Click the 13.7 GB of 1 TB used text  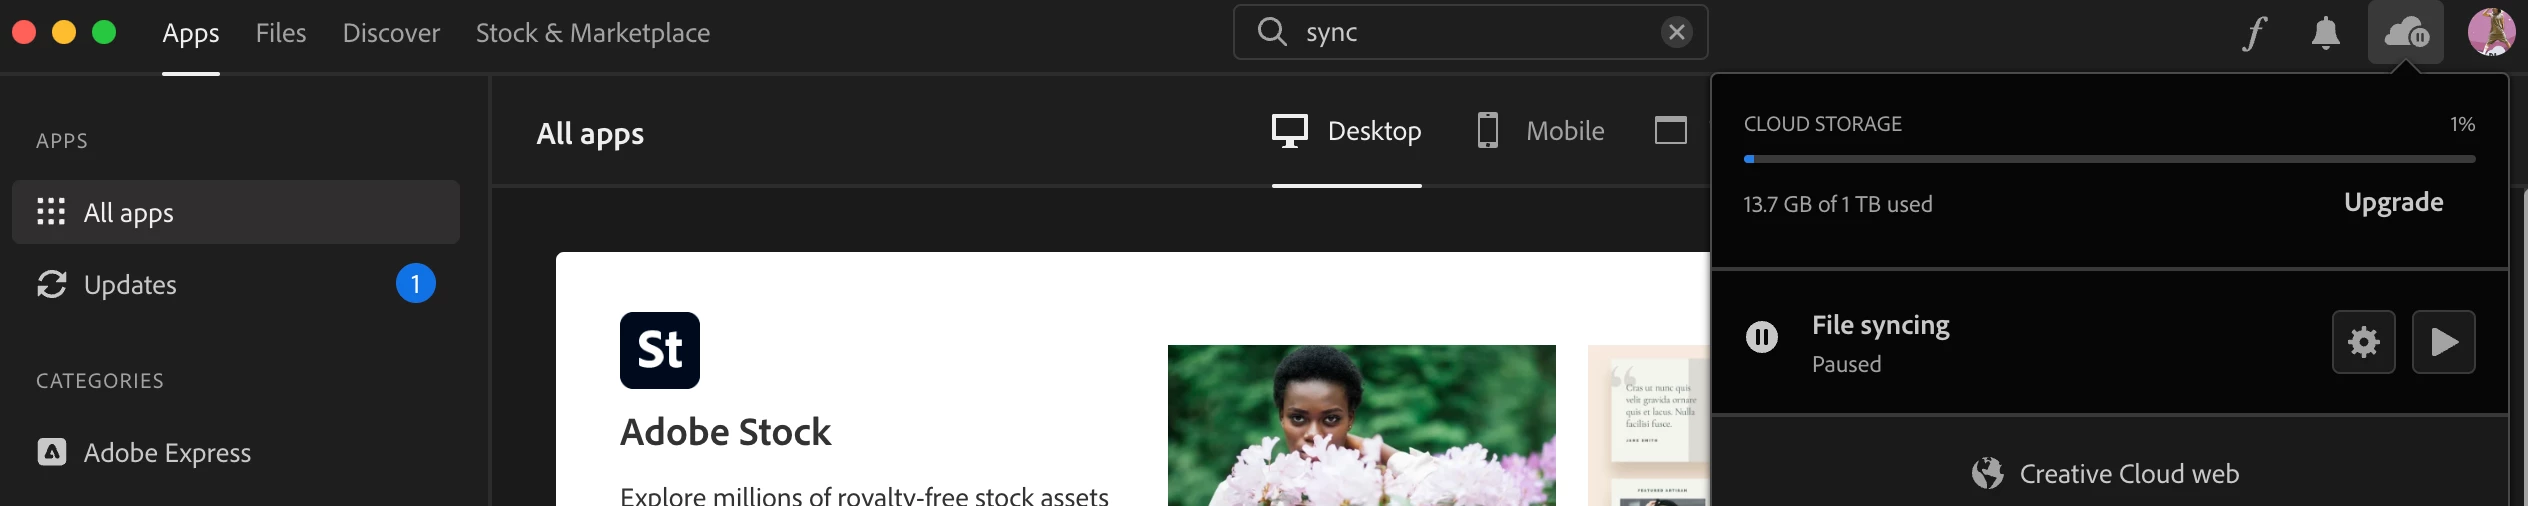coord(1838,204)
